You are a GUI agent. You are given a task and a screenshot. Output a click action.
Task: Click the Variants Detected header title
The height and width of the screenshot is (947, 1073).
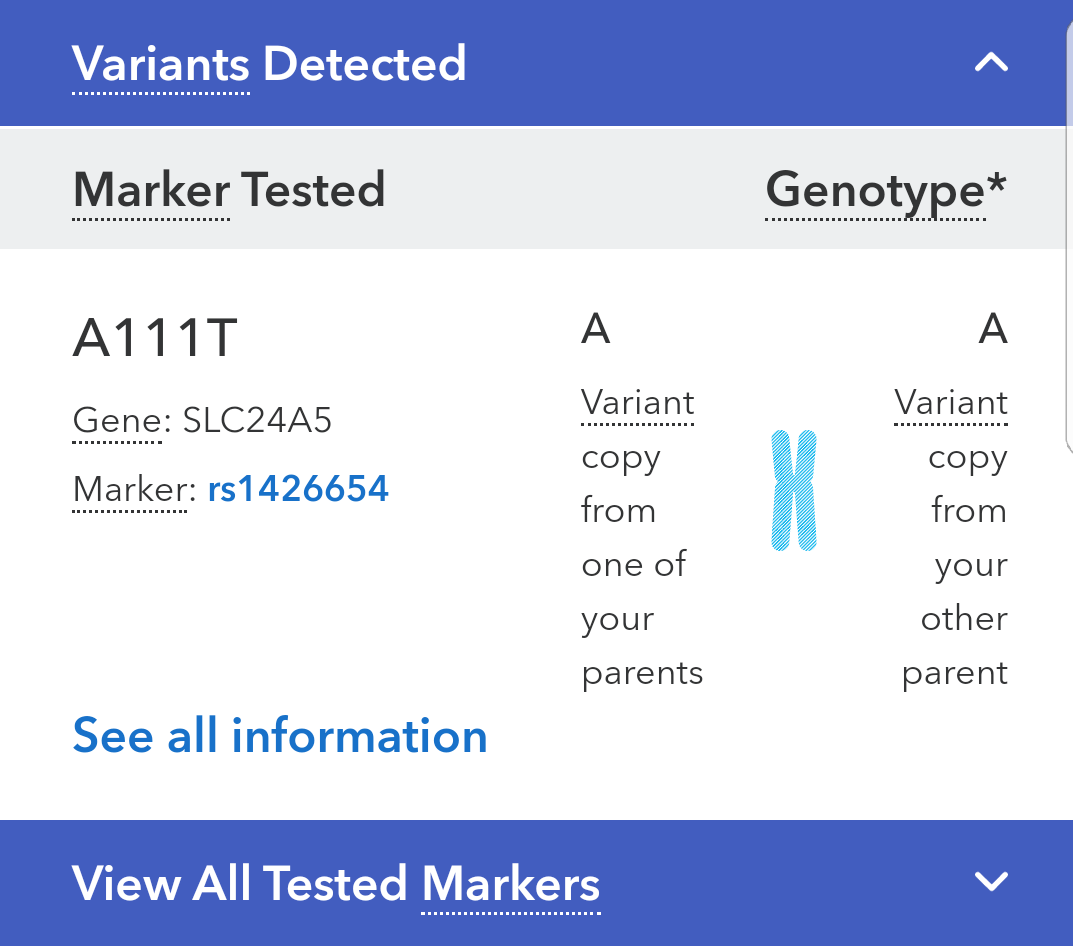[269, 64]
